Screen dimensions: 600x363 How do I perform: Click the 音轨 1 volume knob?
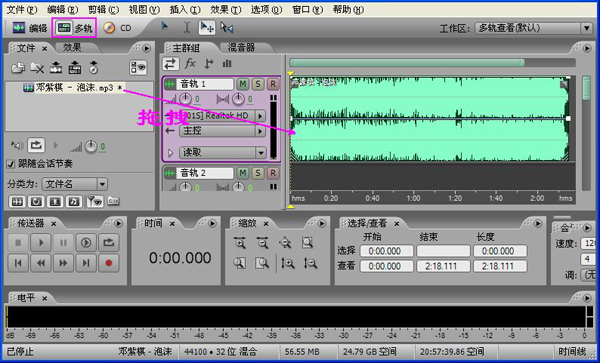[x=185, y=99]
